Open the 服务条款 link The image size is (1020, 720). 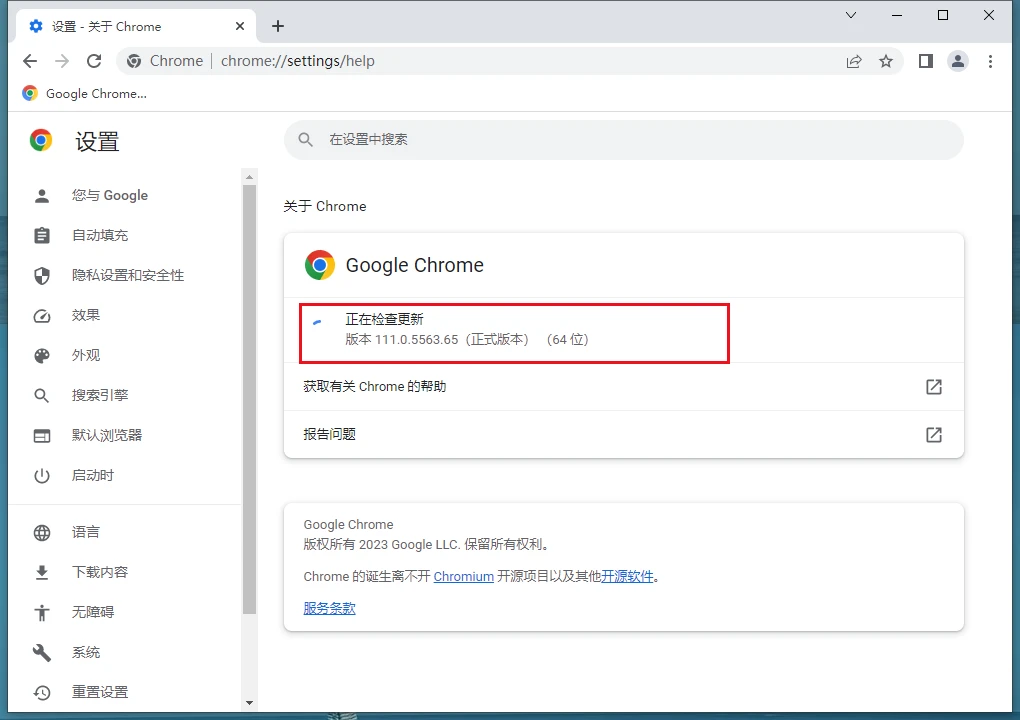[329, 609]
